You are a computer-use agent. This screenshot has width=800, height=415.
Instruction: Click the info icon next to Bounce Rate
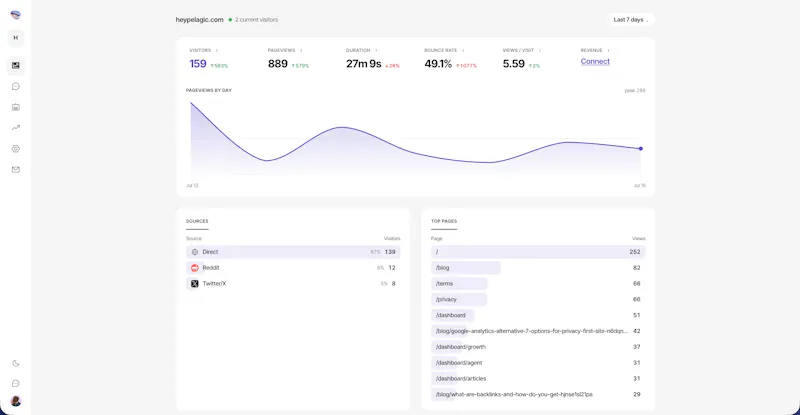(x=463, y=51)
